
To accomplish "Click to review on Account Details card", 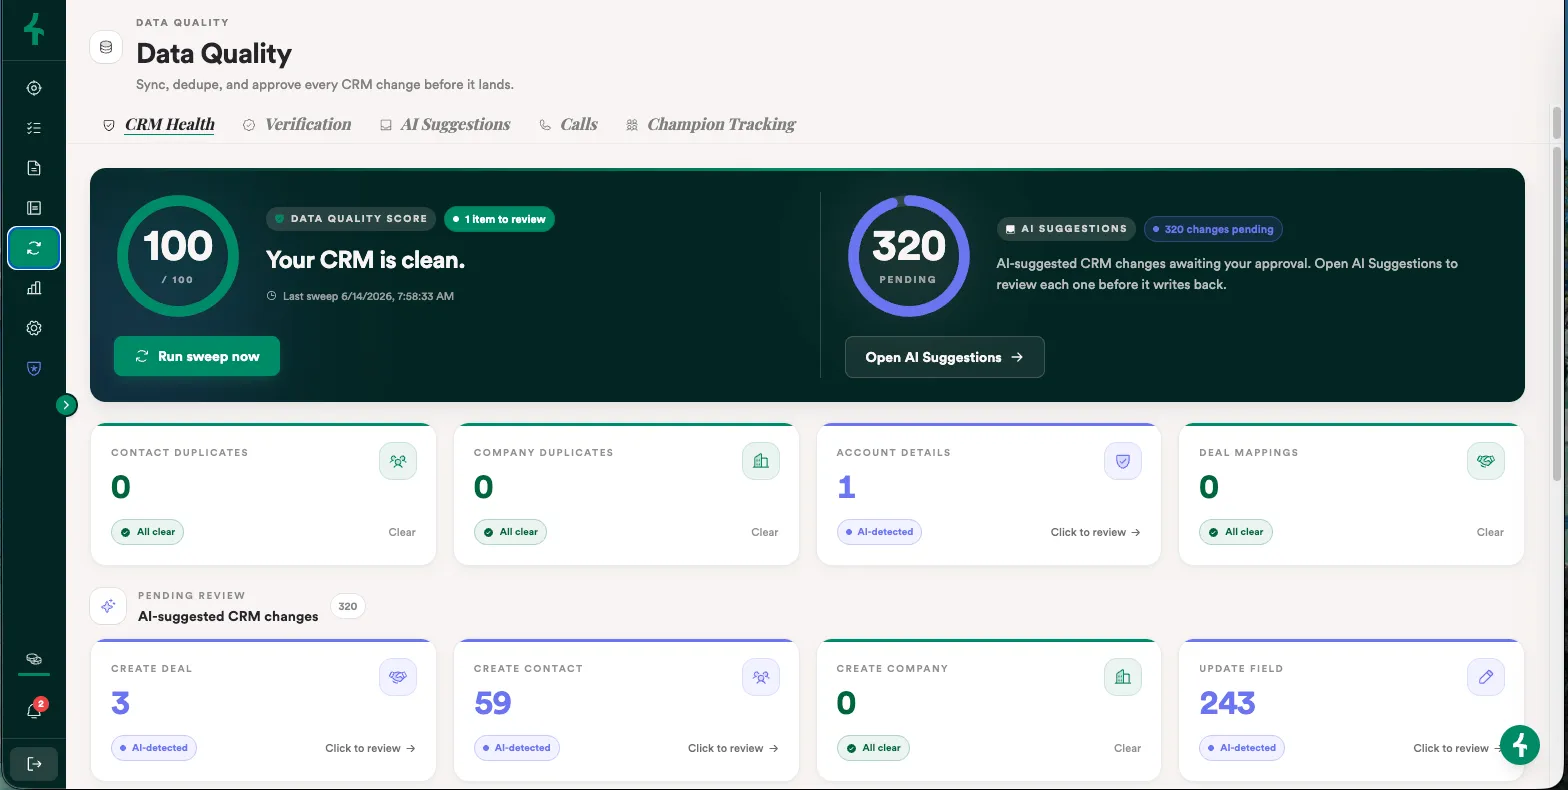I will coord(1096,532).
